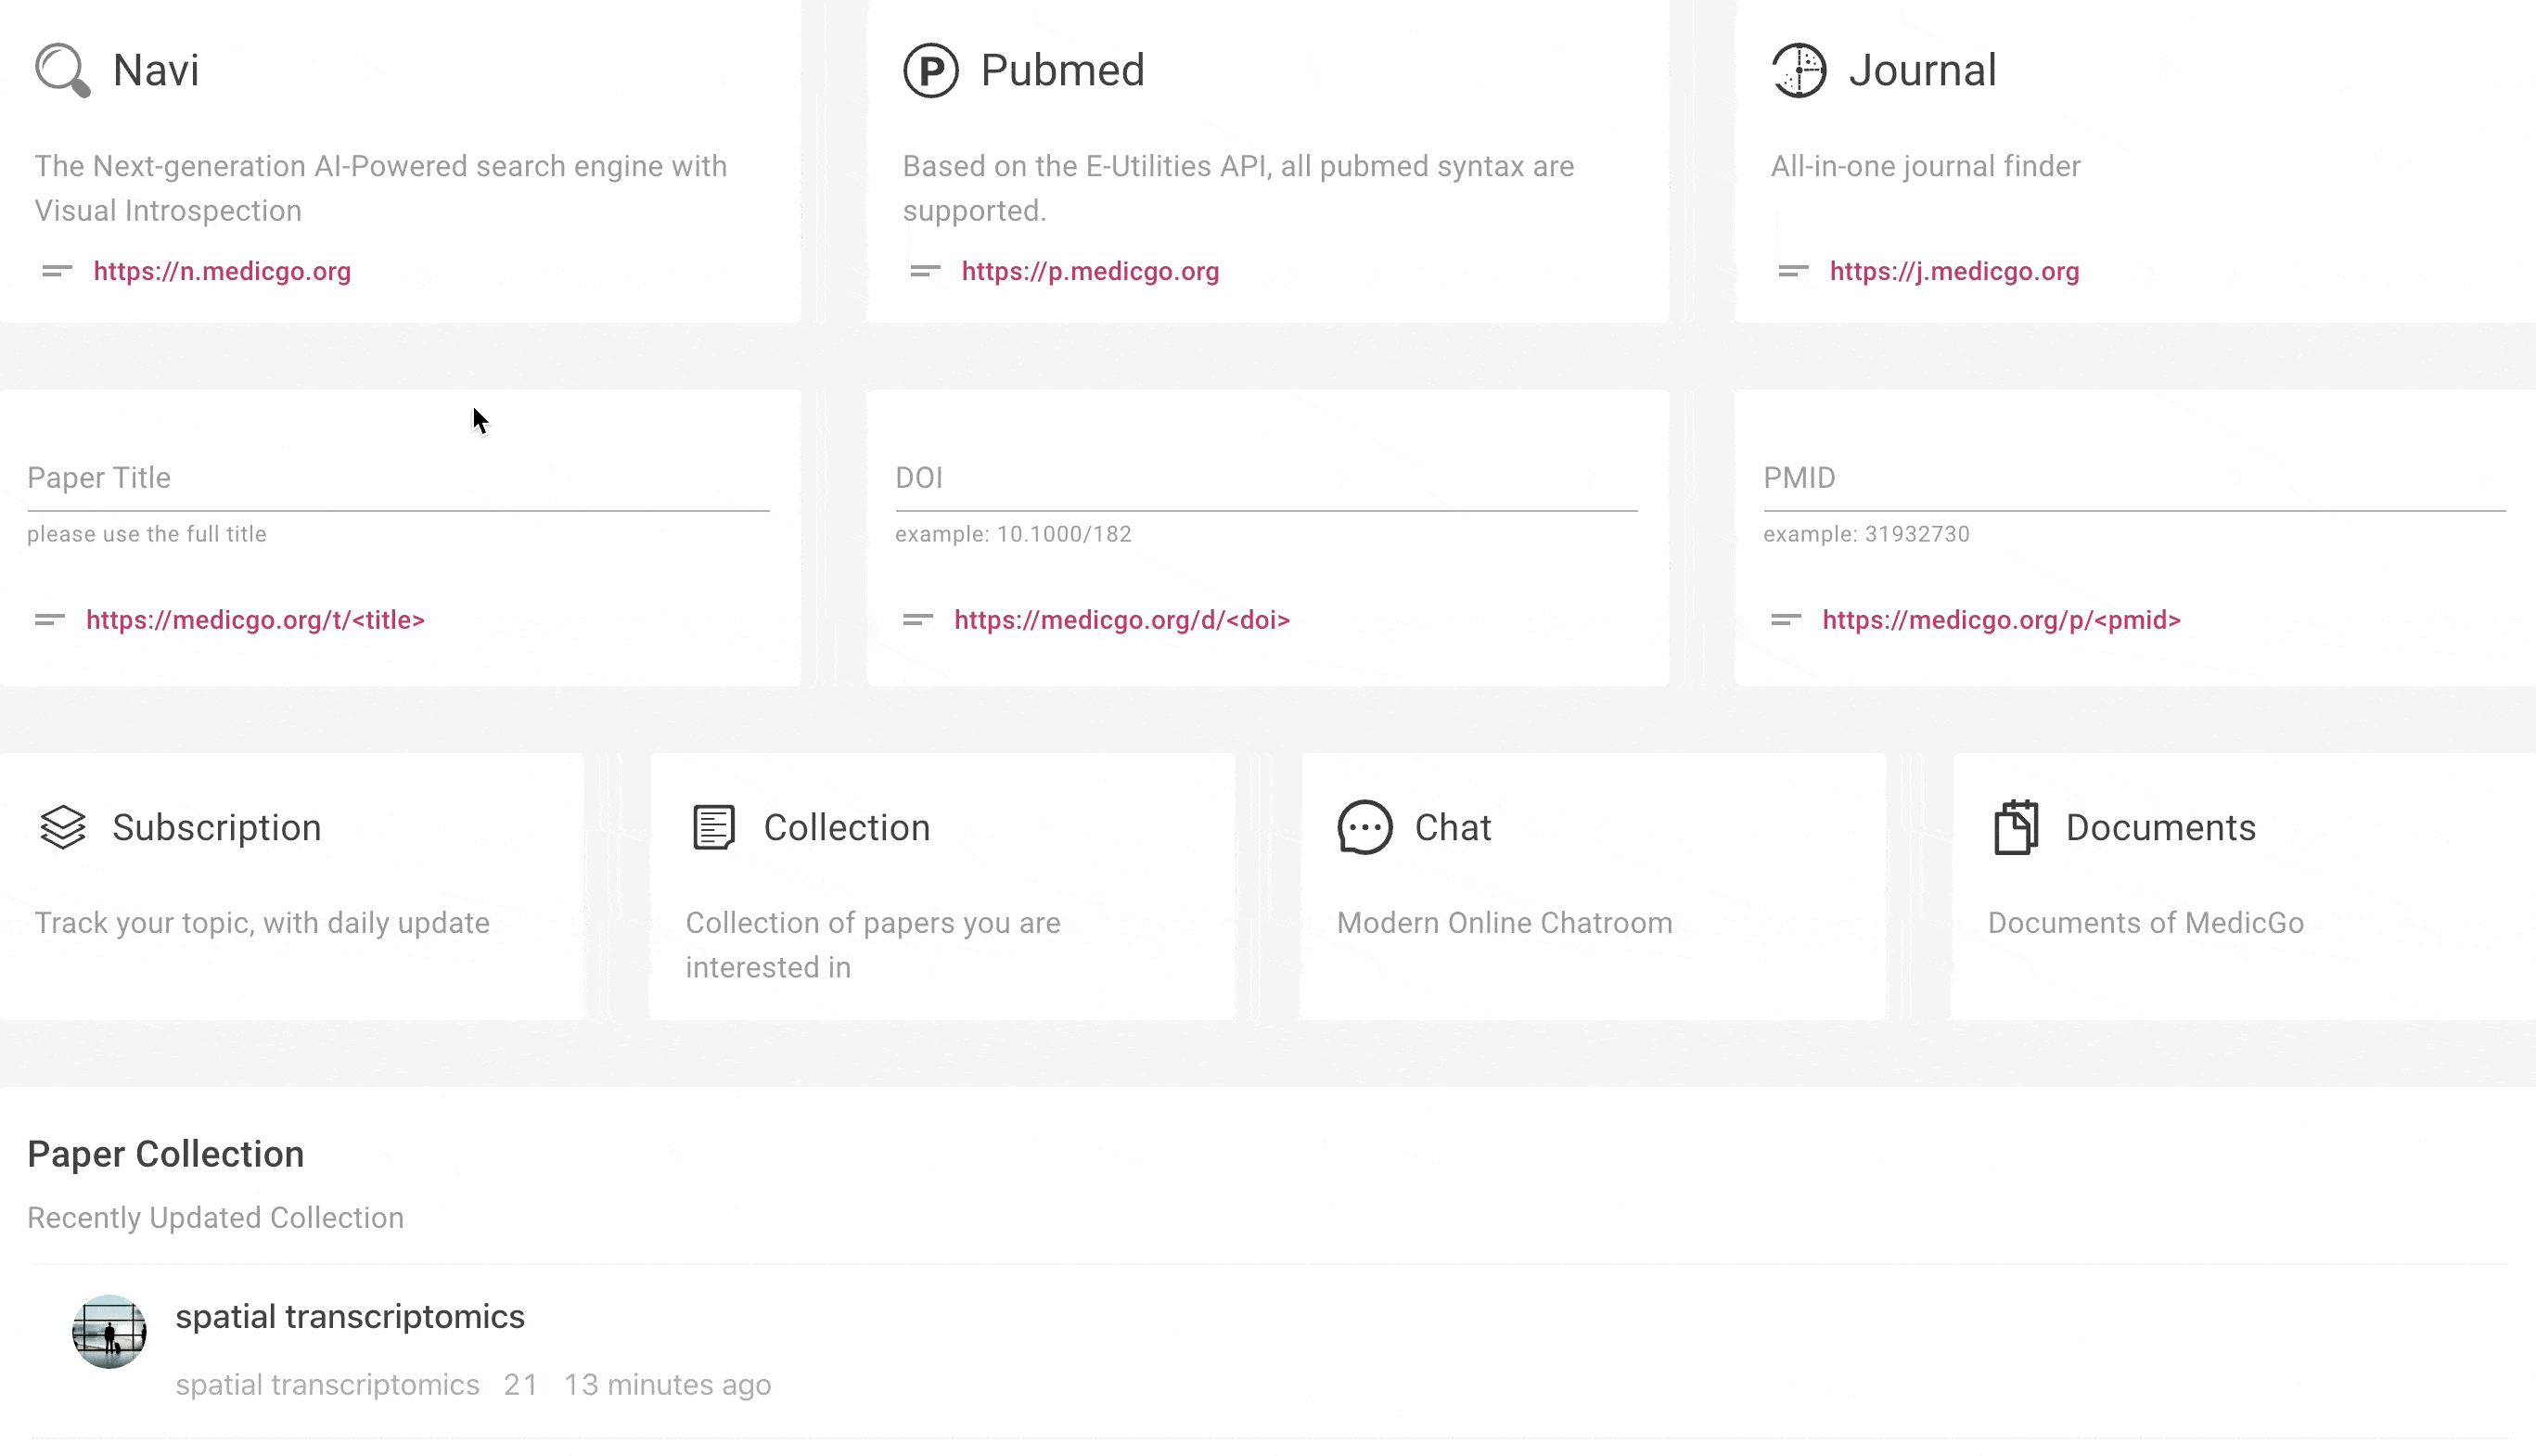Click the spatial transcriptomics collection avatar

pos(109,1332)
